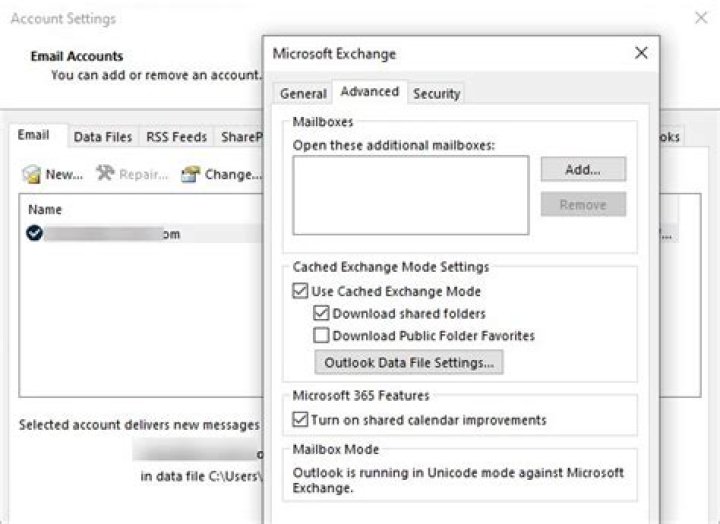720x524 pixels.
Task: Click the default account checkmark icon
Action: click(34, 233)
